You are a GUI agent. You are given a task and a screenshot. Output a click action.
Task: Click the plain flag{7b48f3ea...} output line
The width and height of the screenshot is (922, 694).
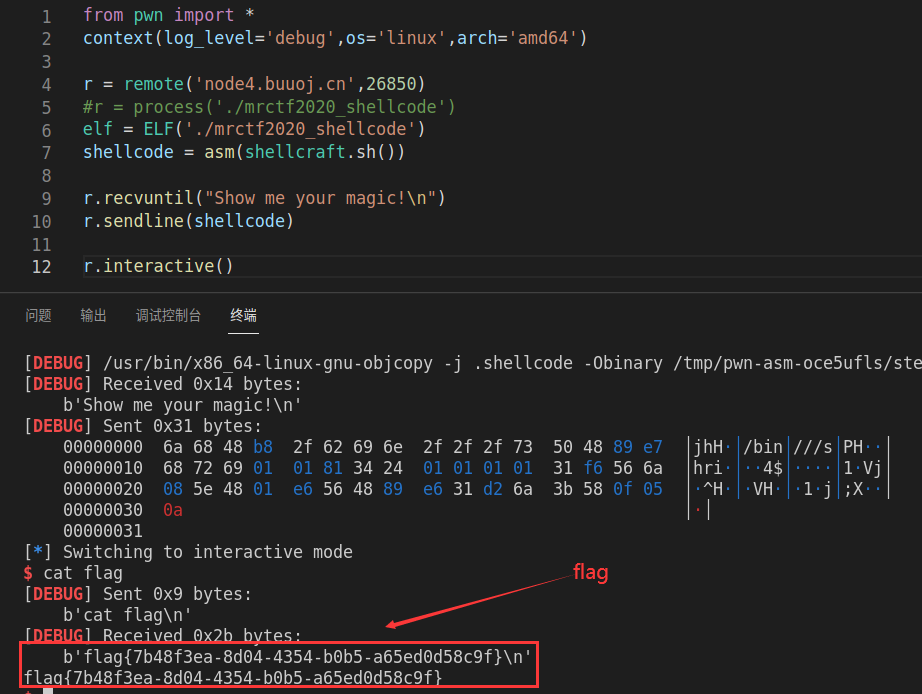coord(233,678)
